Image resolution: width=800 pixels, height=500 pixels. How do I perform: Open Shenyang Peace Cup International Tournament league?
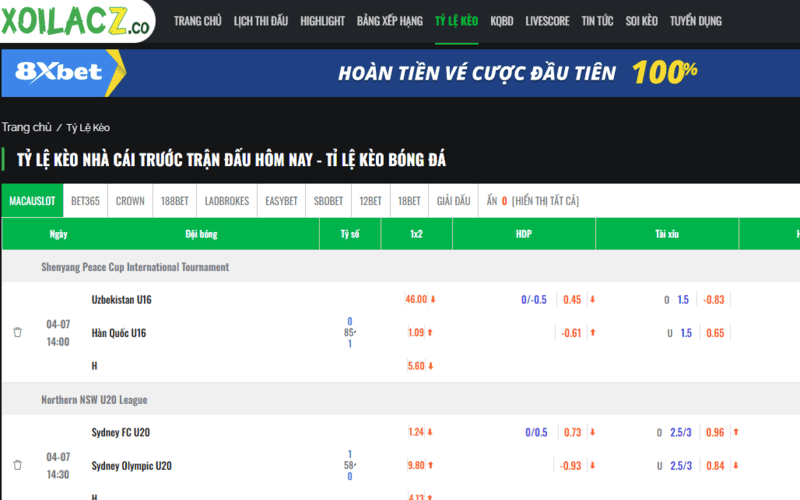coord(135,267)
